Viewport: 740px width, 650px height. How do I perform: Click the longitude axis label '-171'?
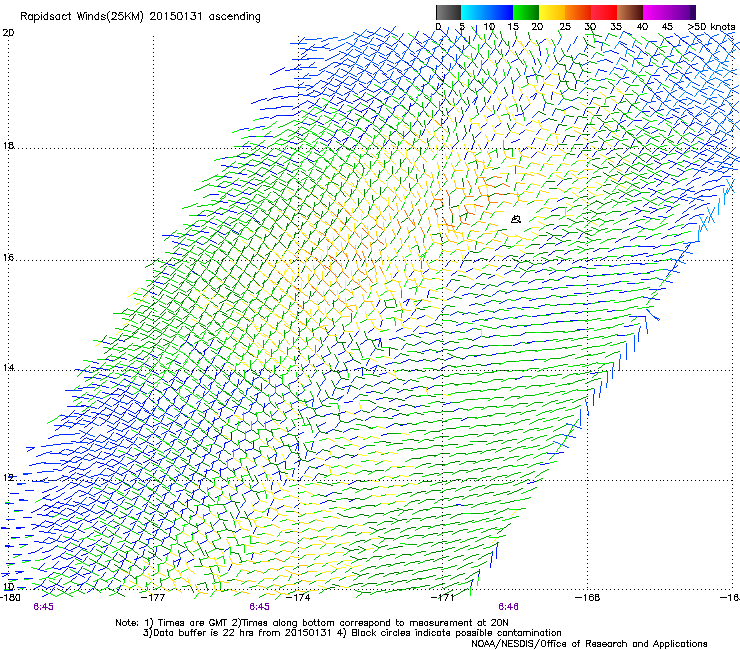click(x=443, y=597)
